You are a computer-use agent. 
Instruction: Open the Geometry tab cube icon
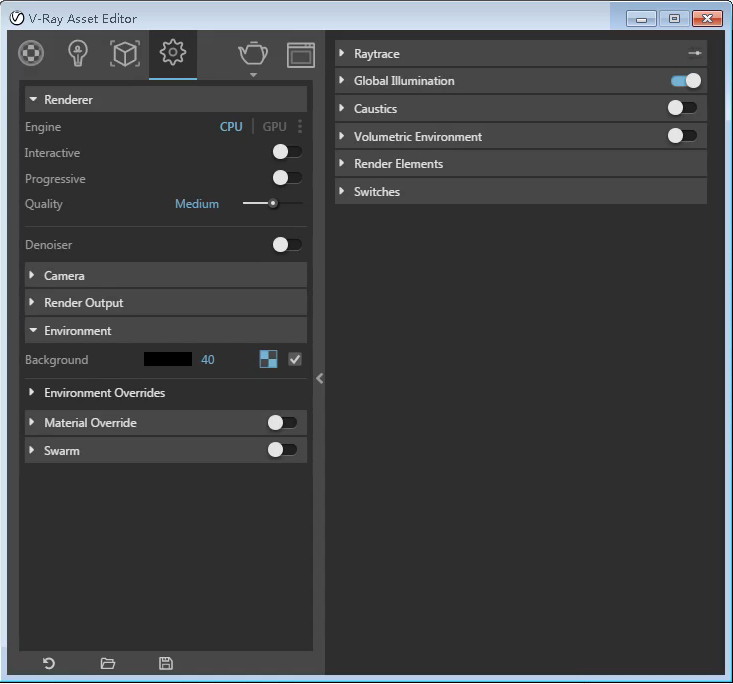(124, 53)
